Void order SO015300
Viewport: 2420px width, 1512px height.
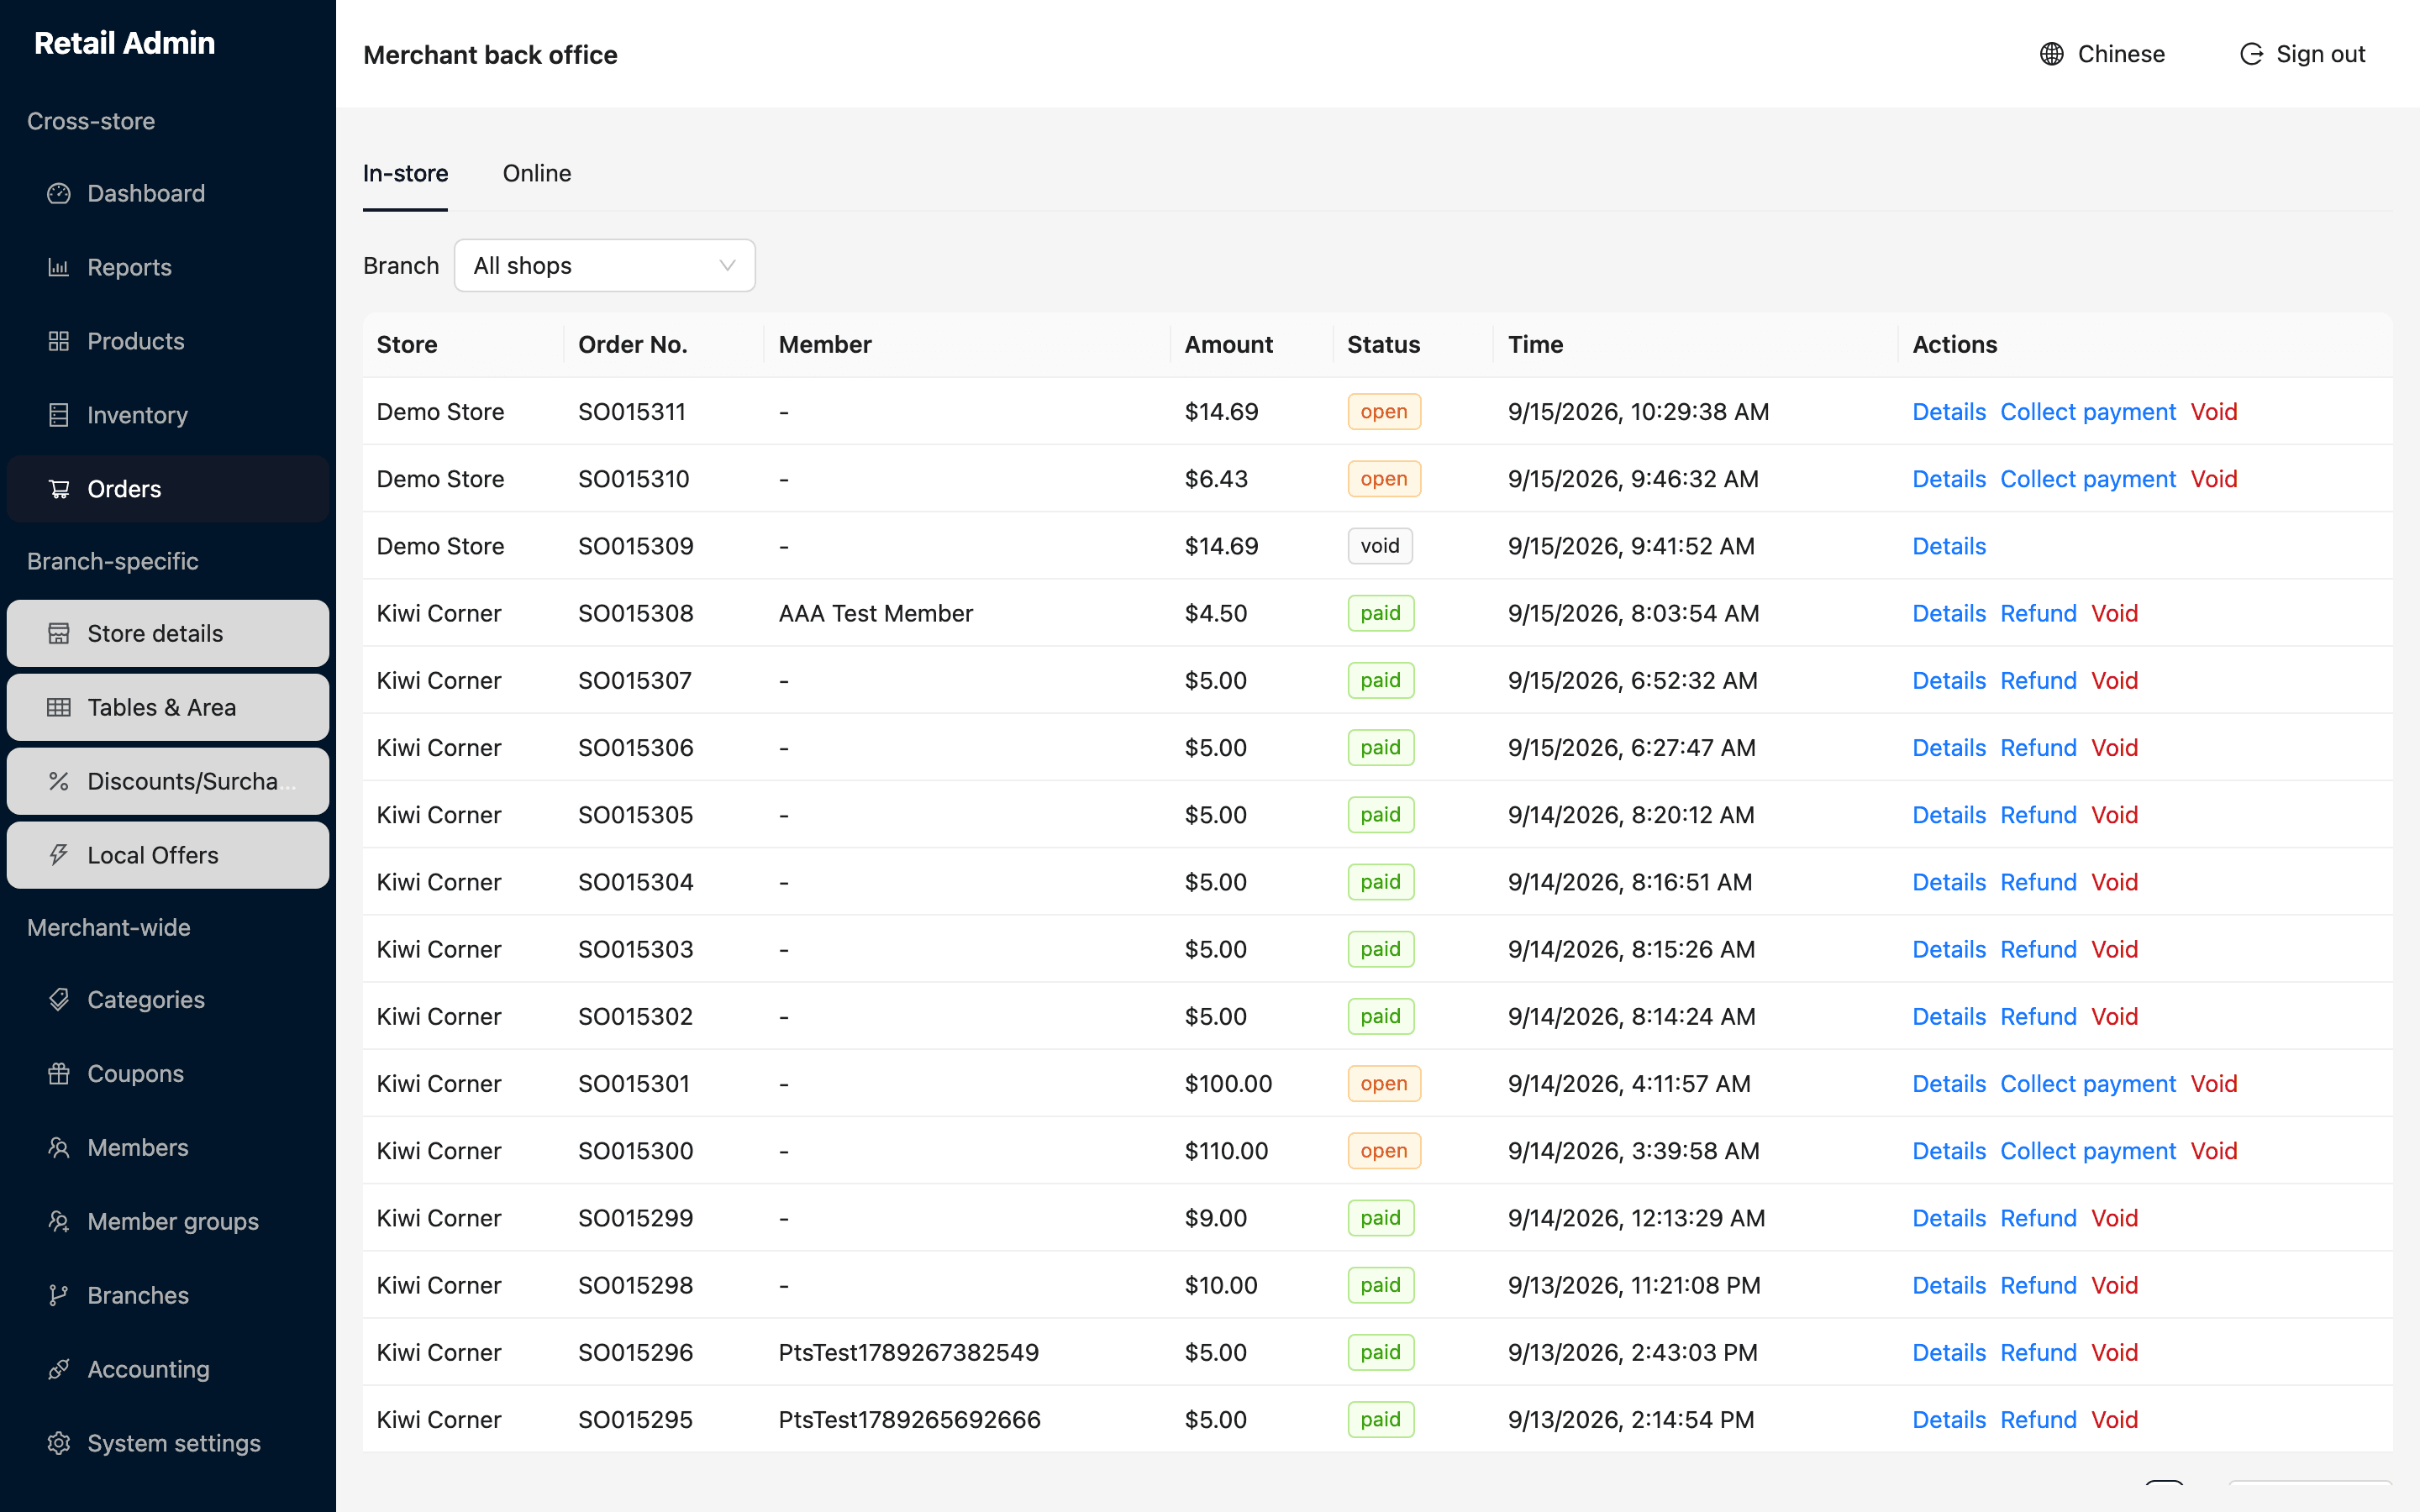click(2214, 1151)
